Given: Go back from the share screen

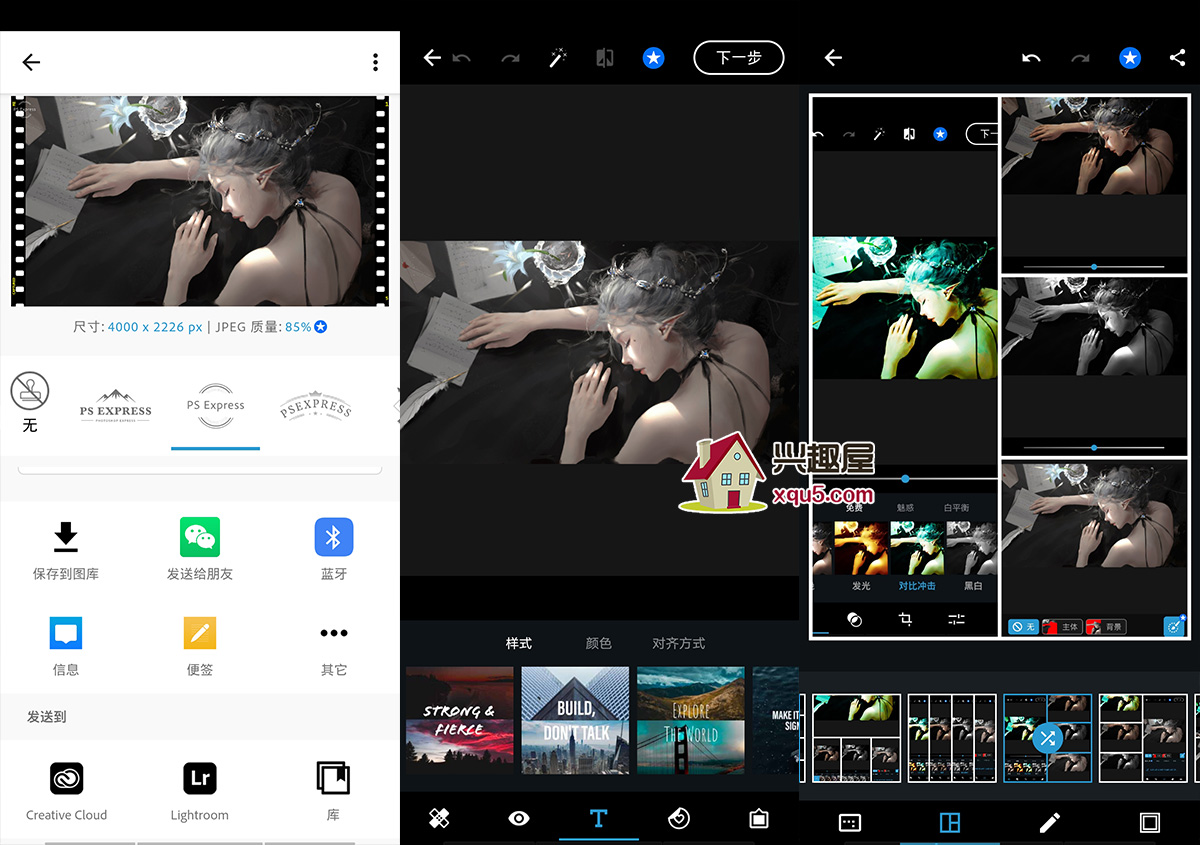Looking at the screenshot, I should [x=31, y=62].
